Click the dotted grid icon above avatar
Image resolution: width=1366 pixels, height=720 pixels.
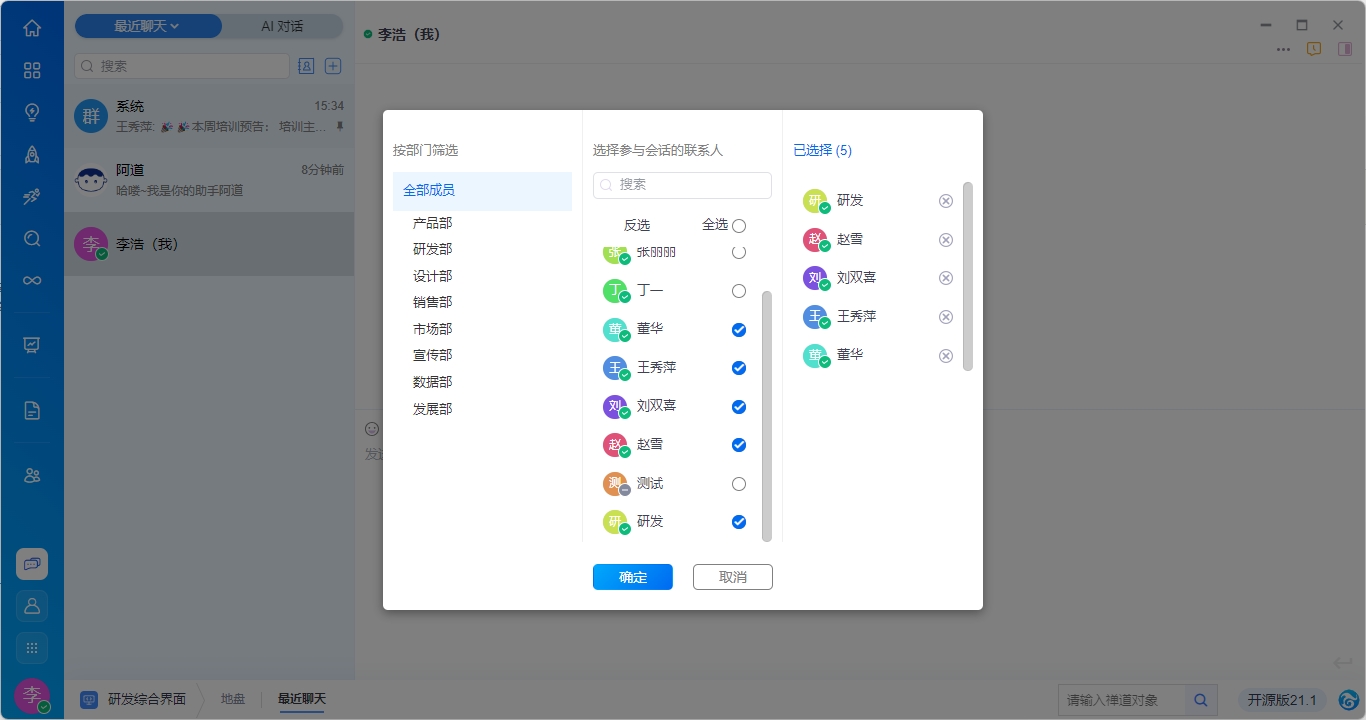32,648
